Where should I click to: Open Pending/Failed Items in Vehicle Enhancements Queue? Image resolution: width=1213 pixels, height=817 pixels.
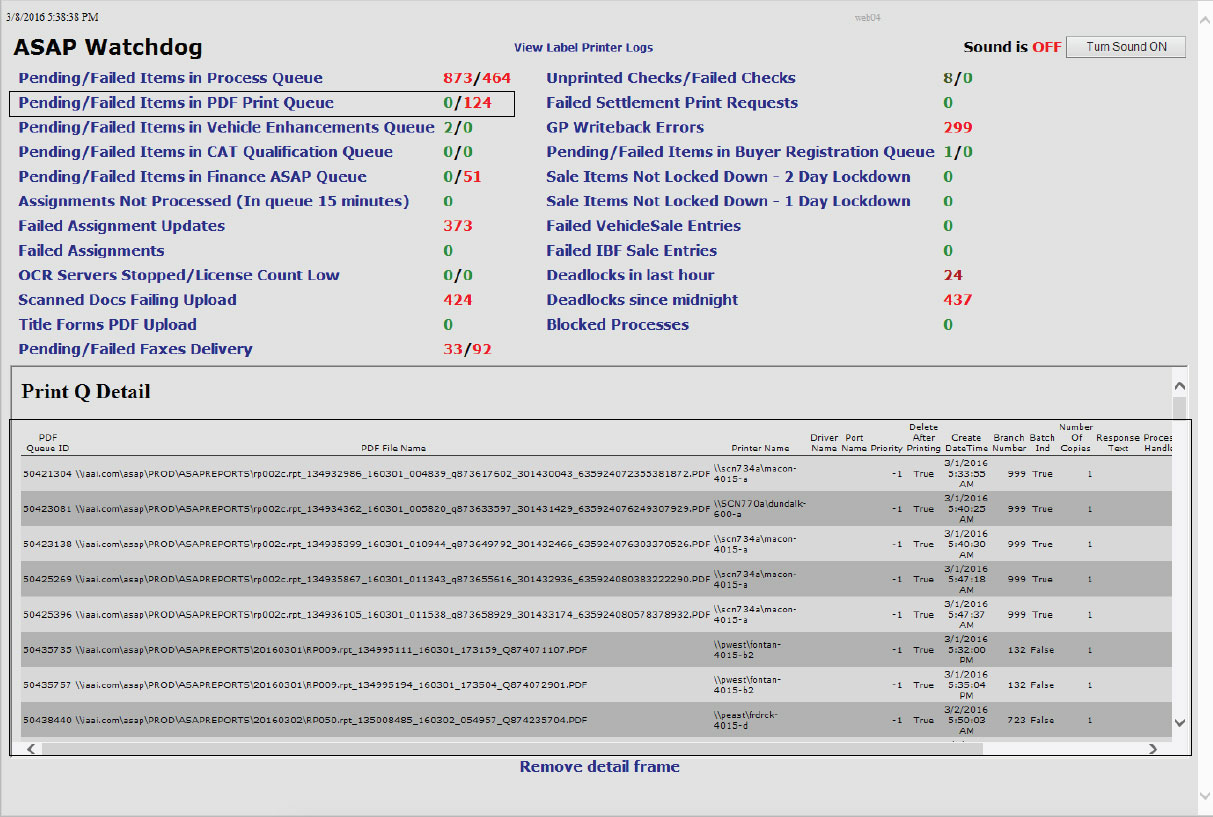click(x=226, y=128)
